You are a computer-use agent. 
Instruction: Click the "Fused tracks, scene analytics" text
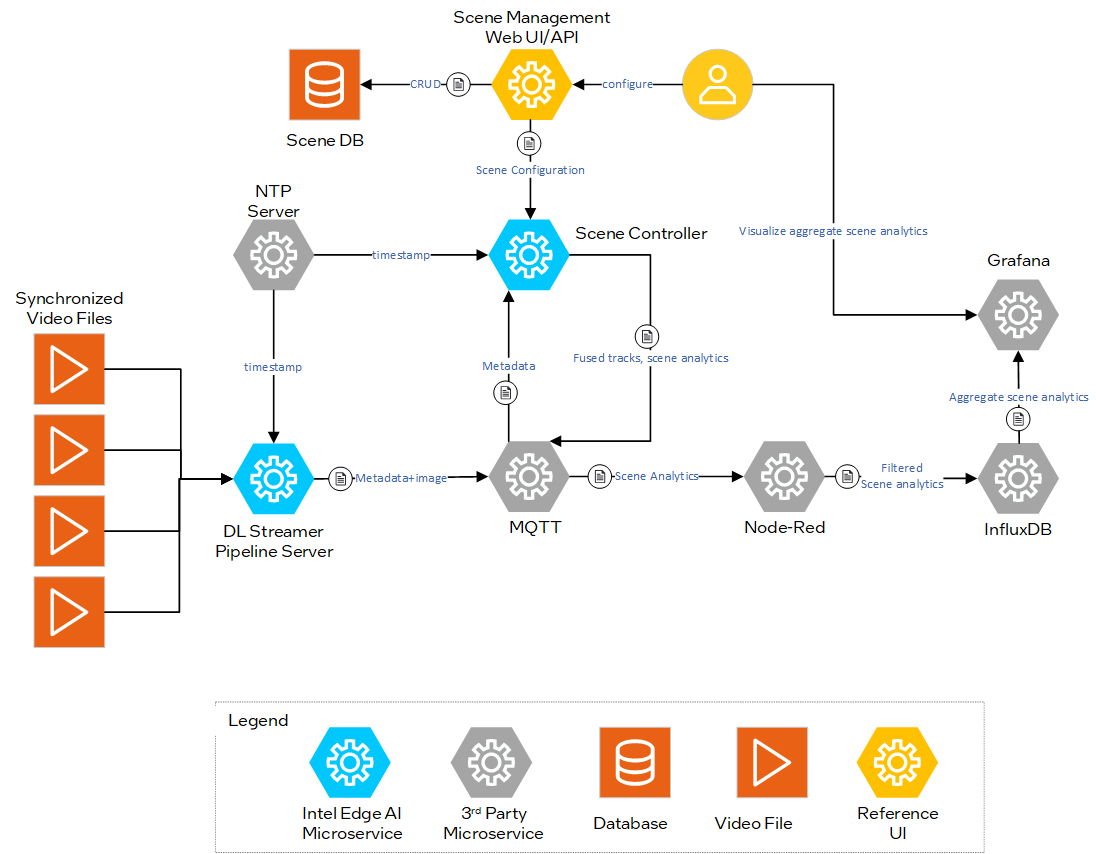click(650, 357)
